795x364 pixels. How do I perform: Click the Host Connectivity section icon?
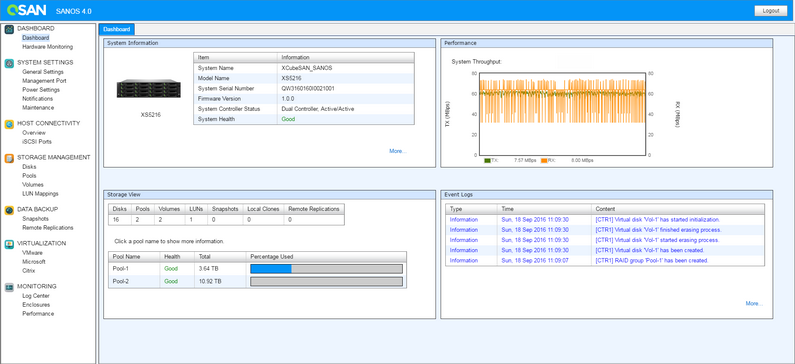(9, 124)
